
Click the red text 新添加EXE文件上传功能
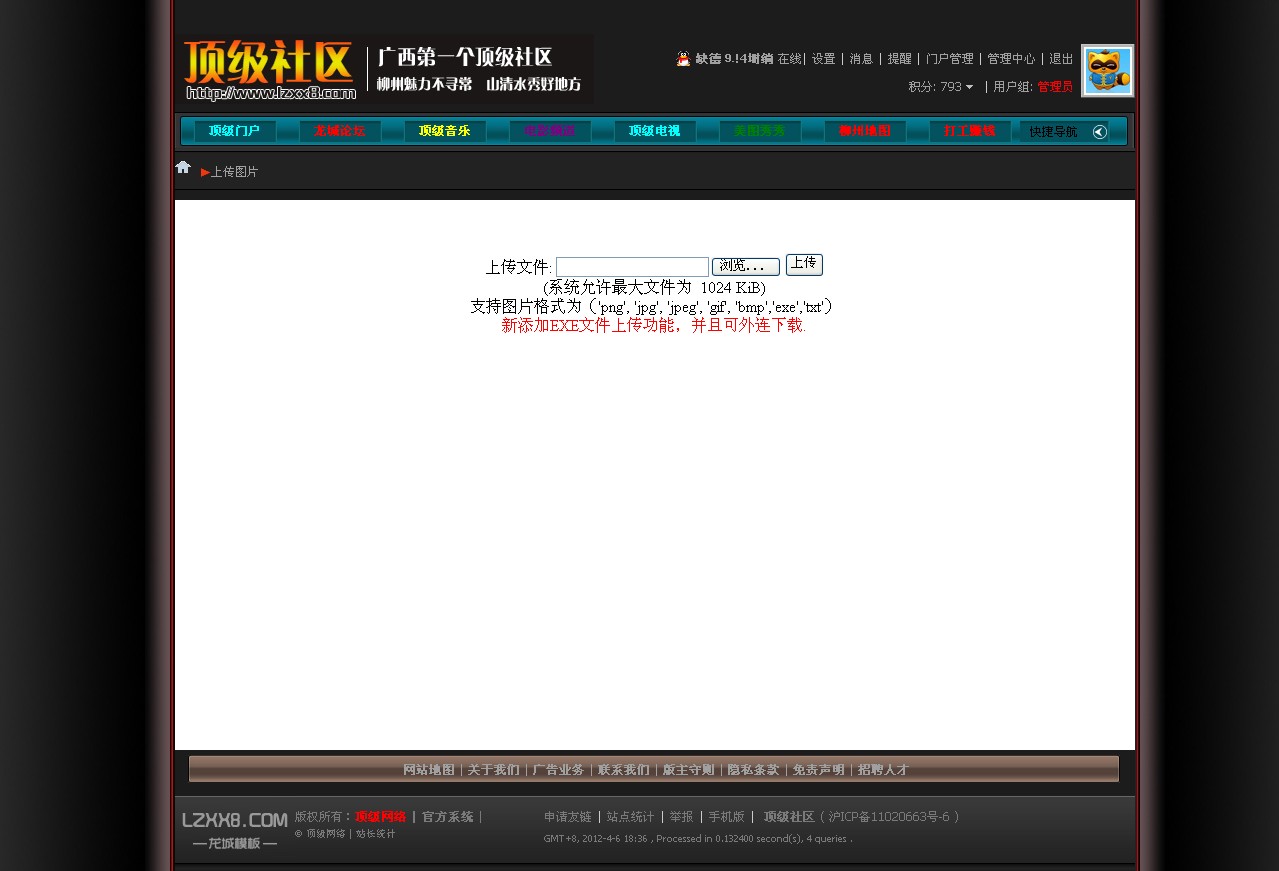(653, 325)
